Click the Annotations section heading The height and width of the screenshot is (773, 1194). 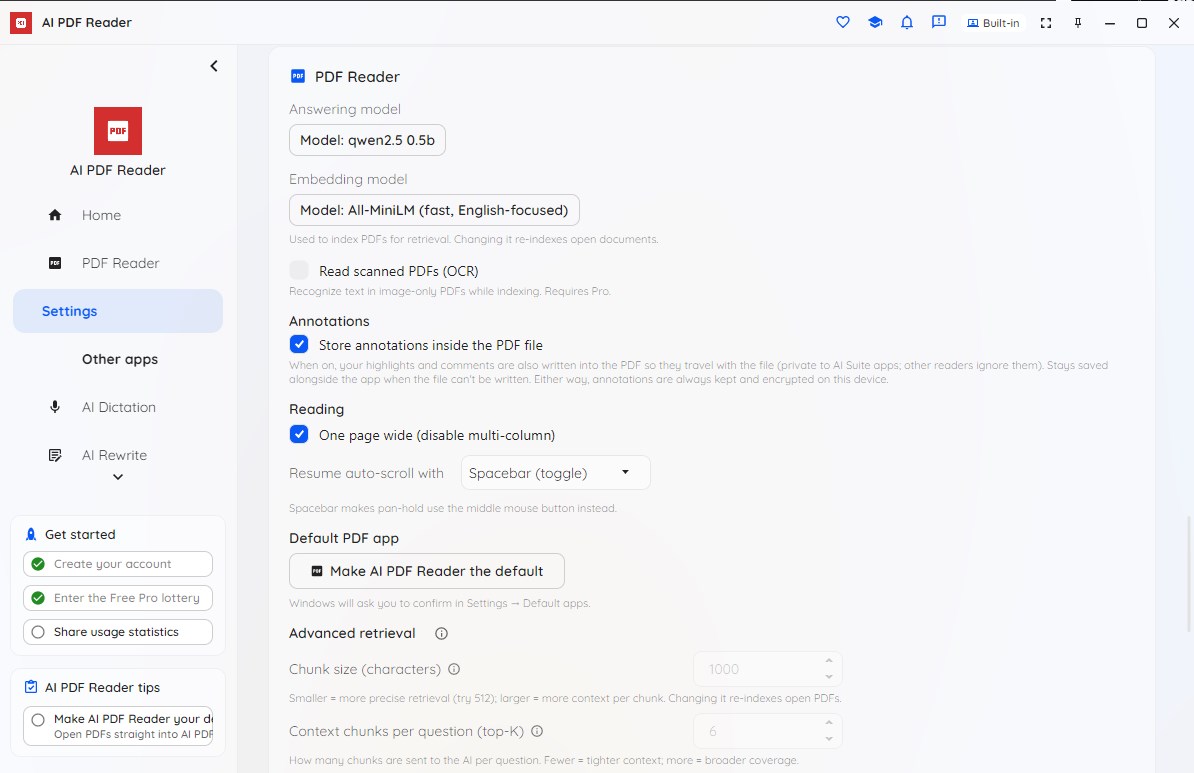[329, 321]
